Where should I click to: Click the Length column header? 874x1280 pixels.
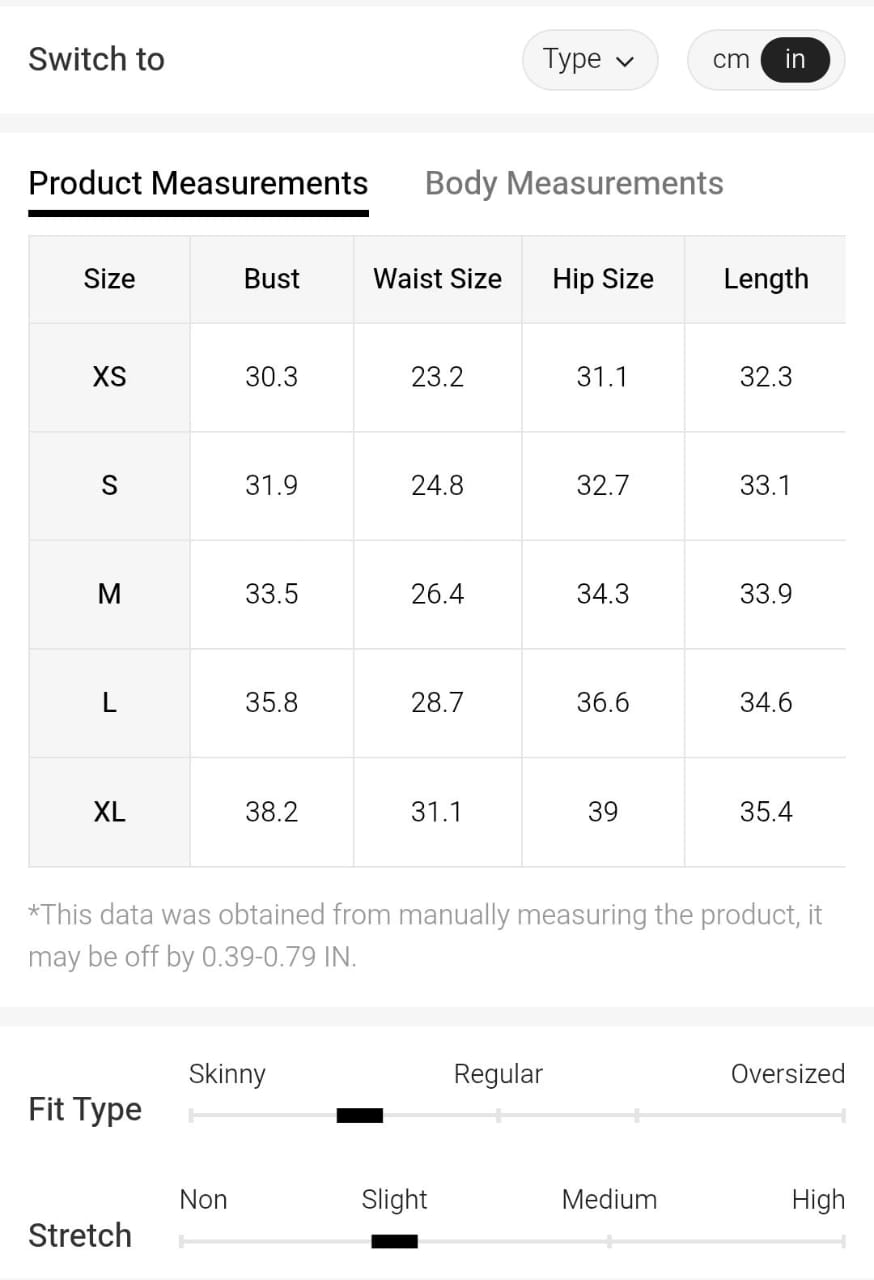pyautogui.click(x=766, y=279)
